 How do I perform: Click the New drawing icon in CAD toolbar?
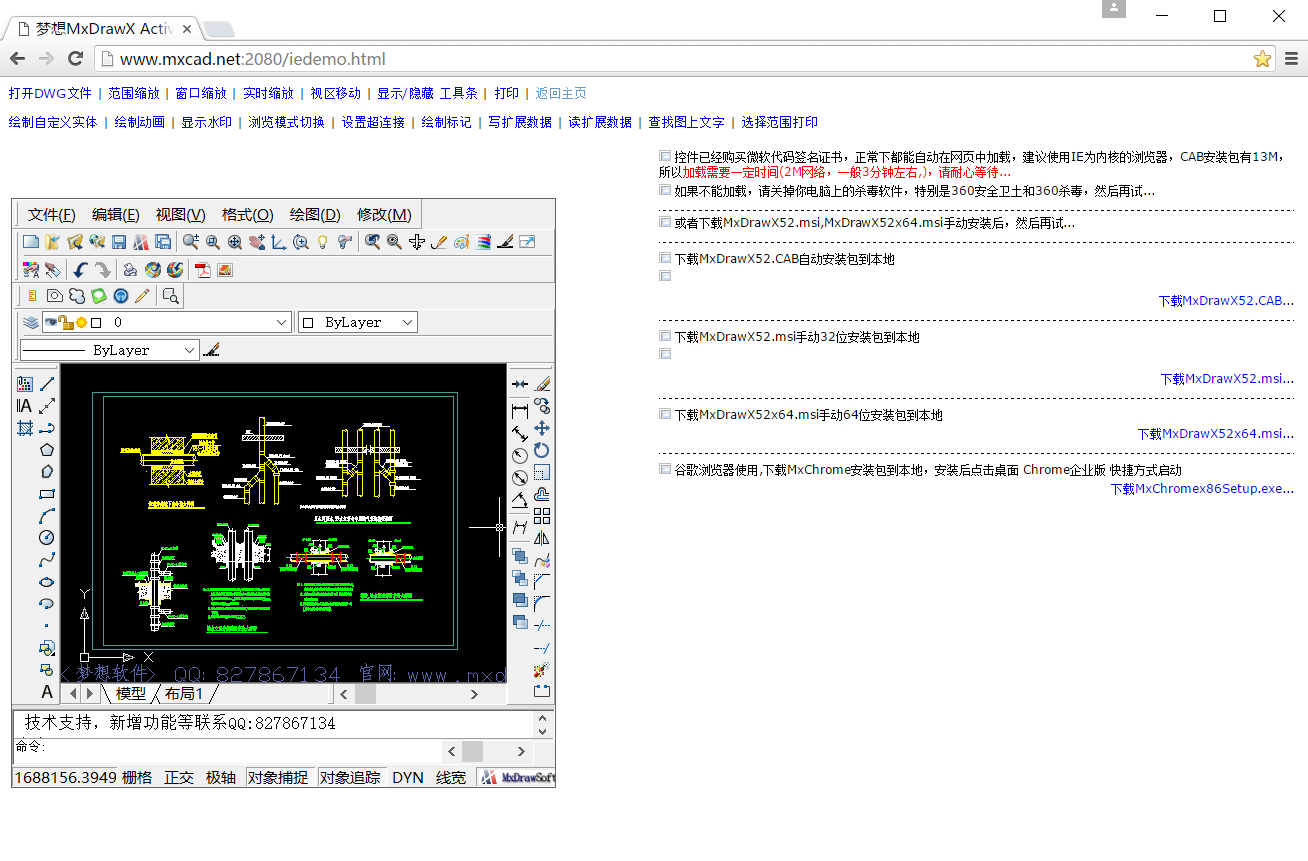point(31,242)
